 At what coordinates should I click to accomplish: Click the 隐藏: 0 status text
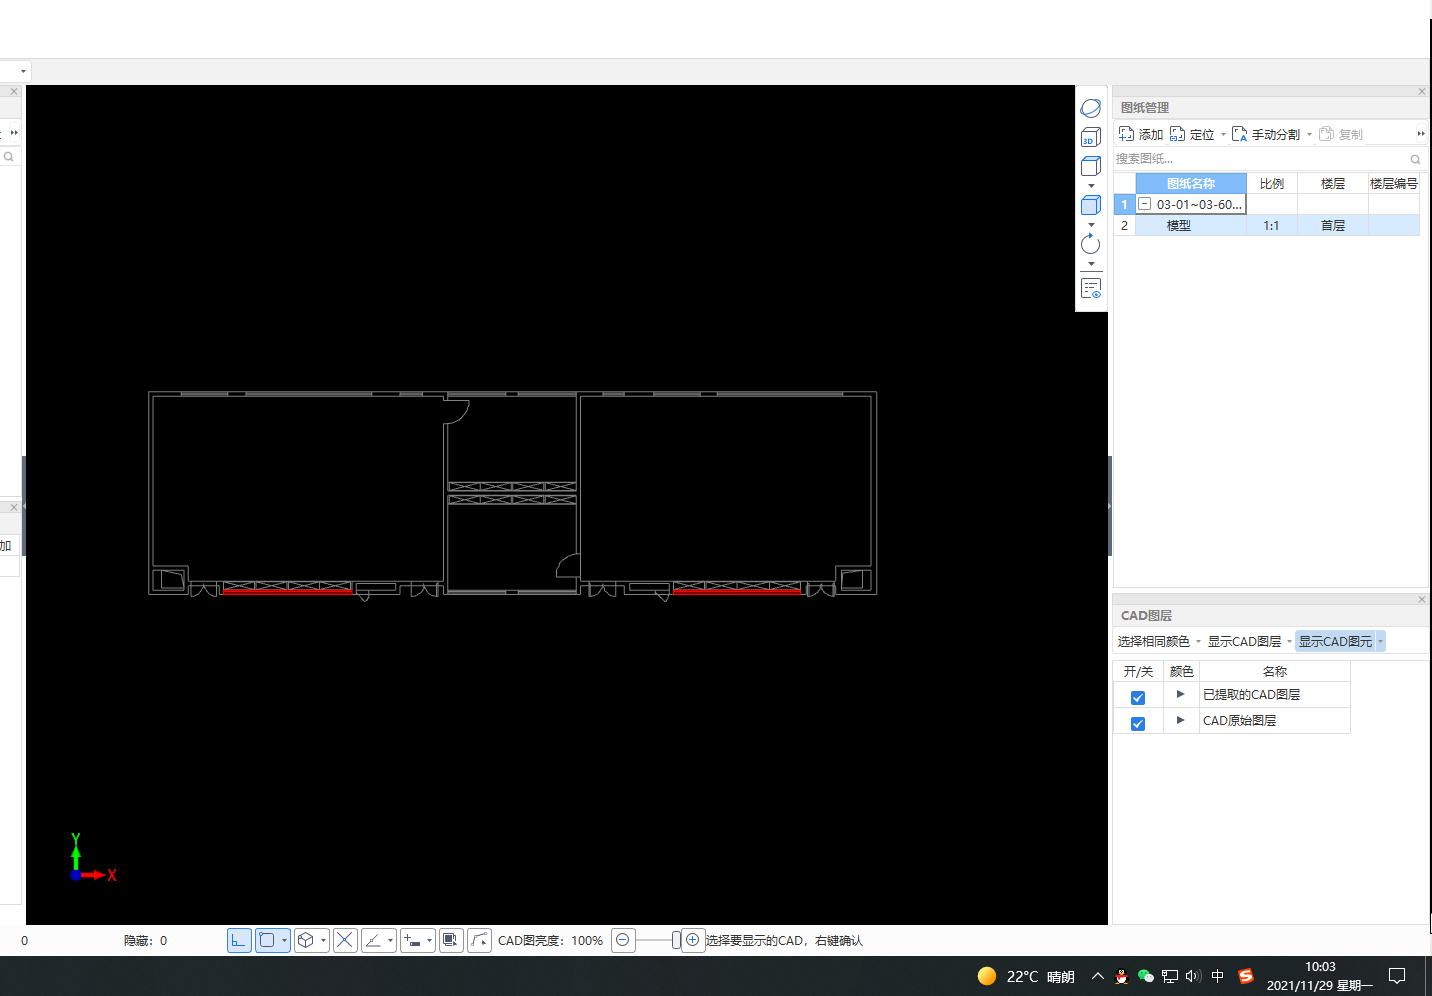(x=146, y=940)
